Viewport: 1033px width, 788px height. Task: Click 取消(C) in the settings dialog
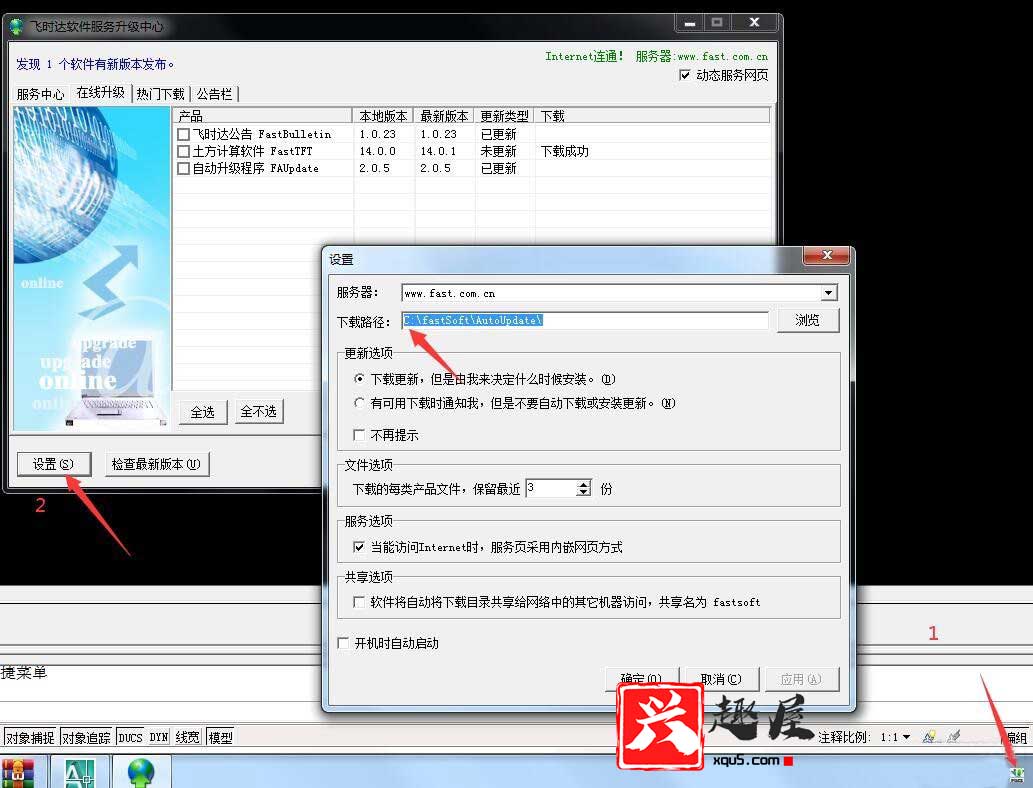click(721, 679)
